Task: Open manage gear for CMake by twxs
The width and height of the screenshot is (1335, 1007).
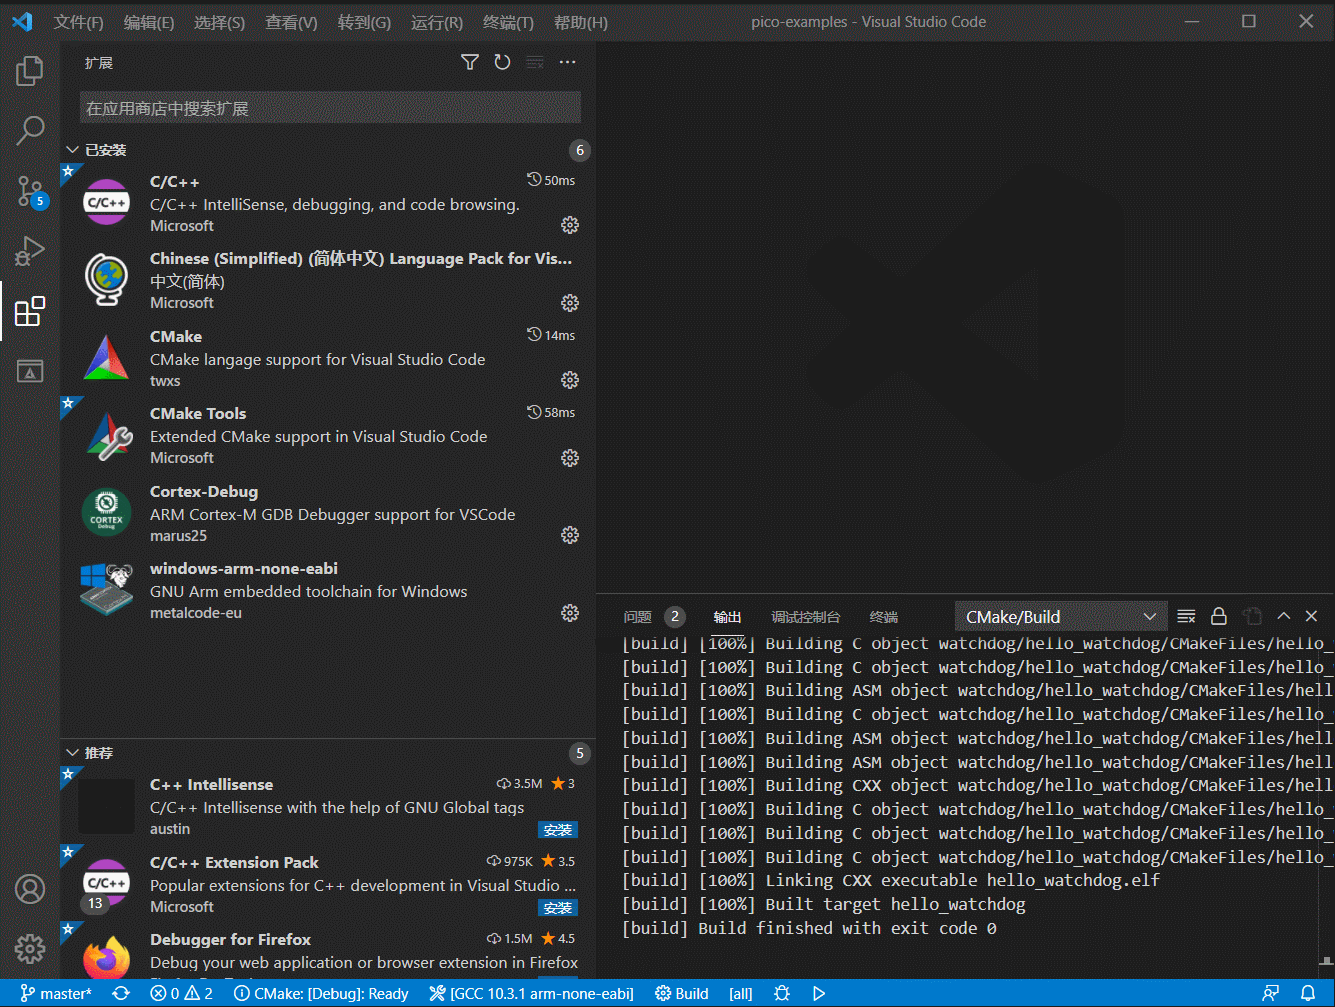Action: (x=570, y=380)
